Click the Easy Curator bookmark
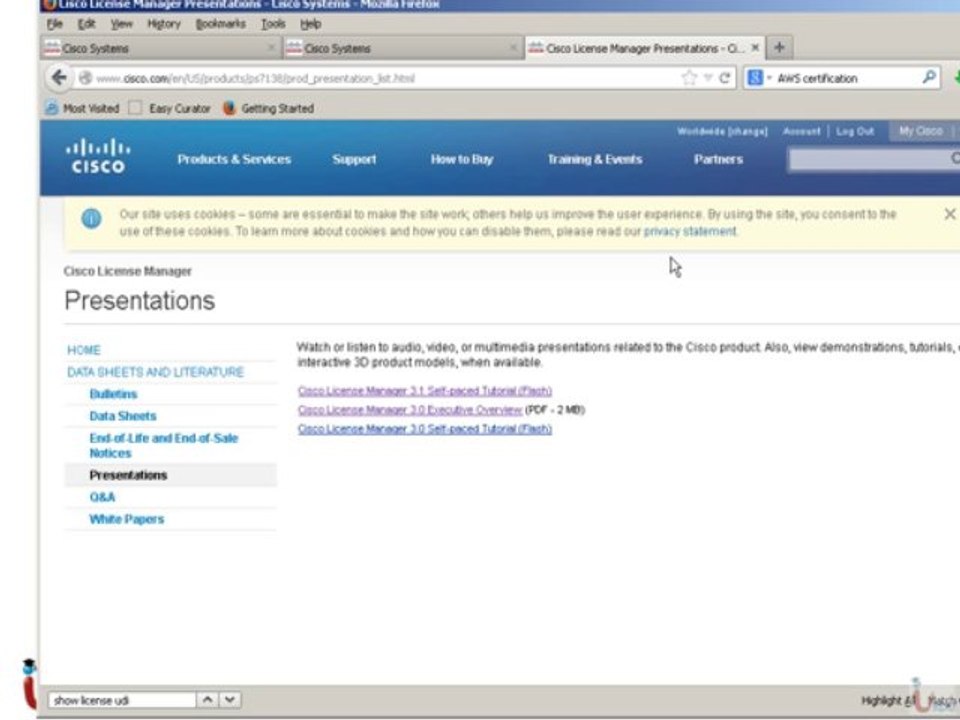 pyautogui.click(x=170, y=108)
